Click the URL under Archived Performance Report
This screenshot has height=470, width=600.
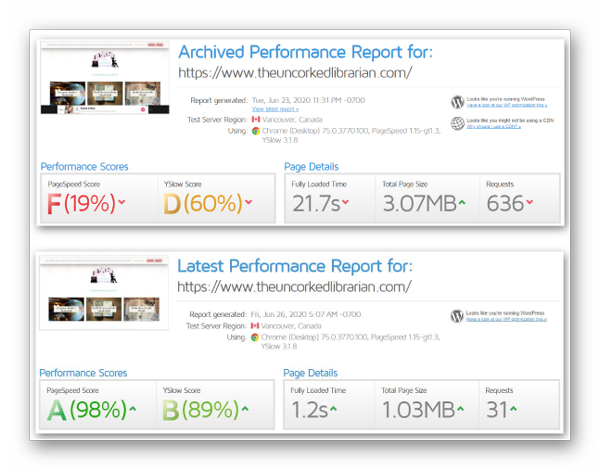point(295,73)
